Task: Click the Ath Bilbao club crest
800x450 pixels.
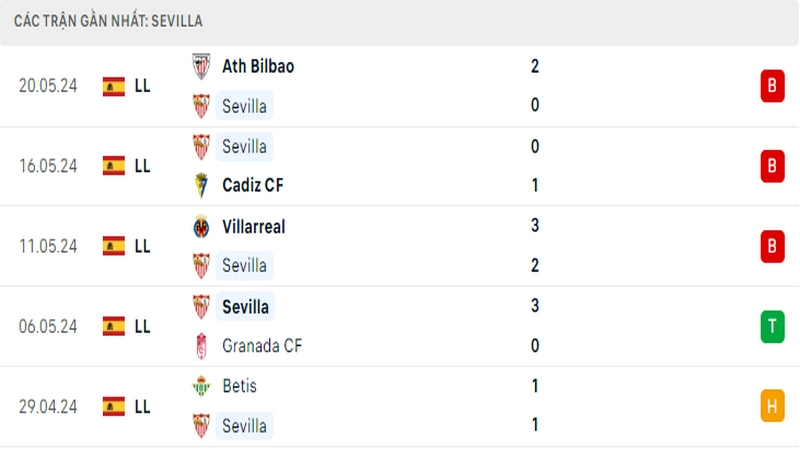Action: click(x=201, y=66)
